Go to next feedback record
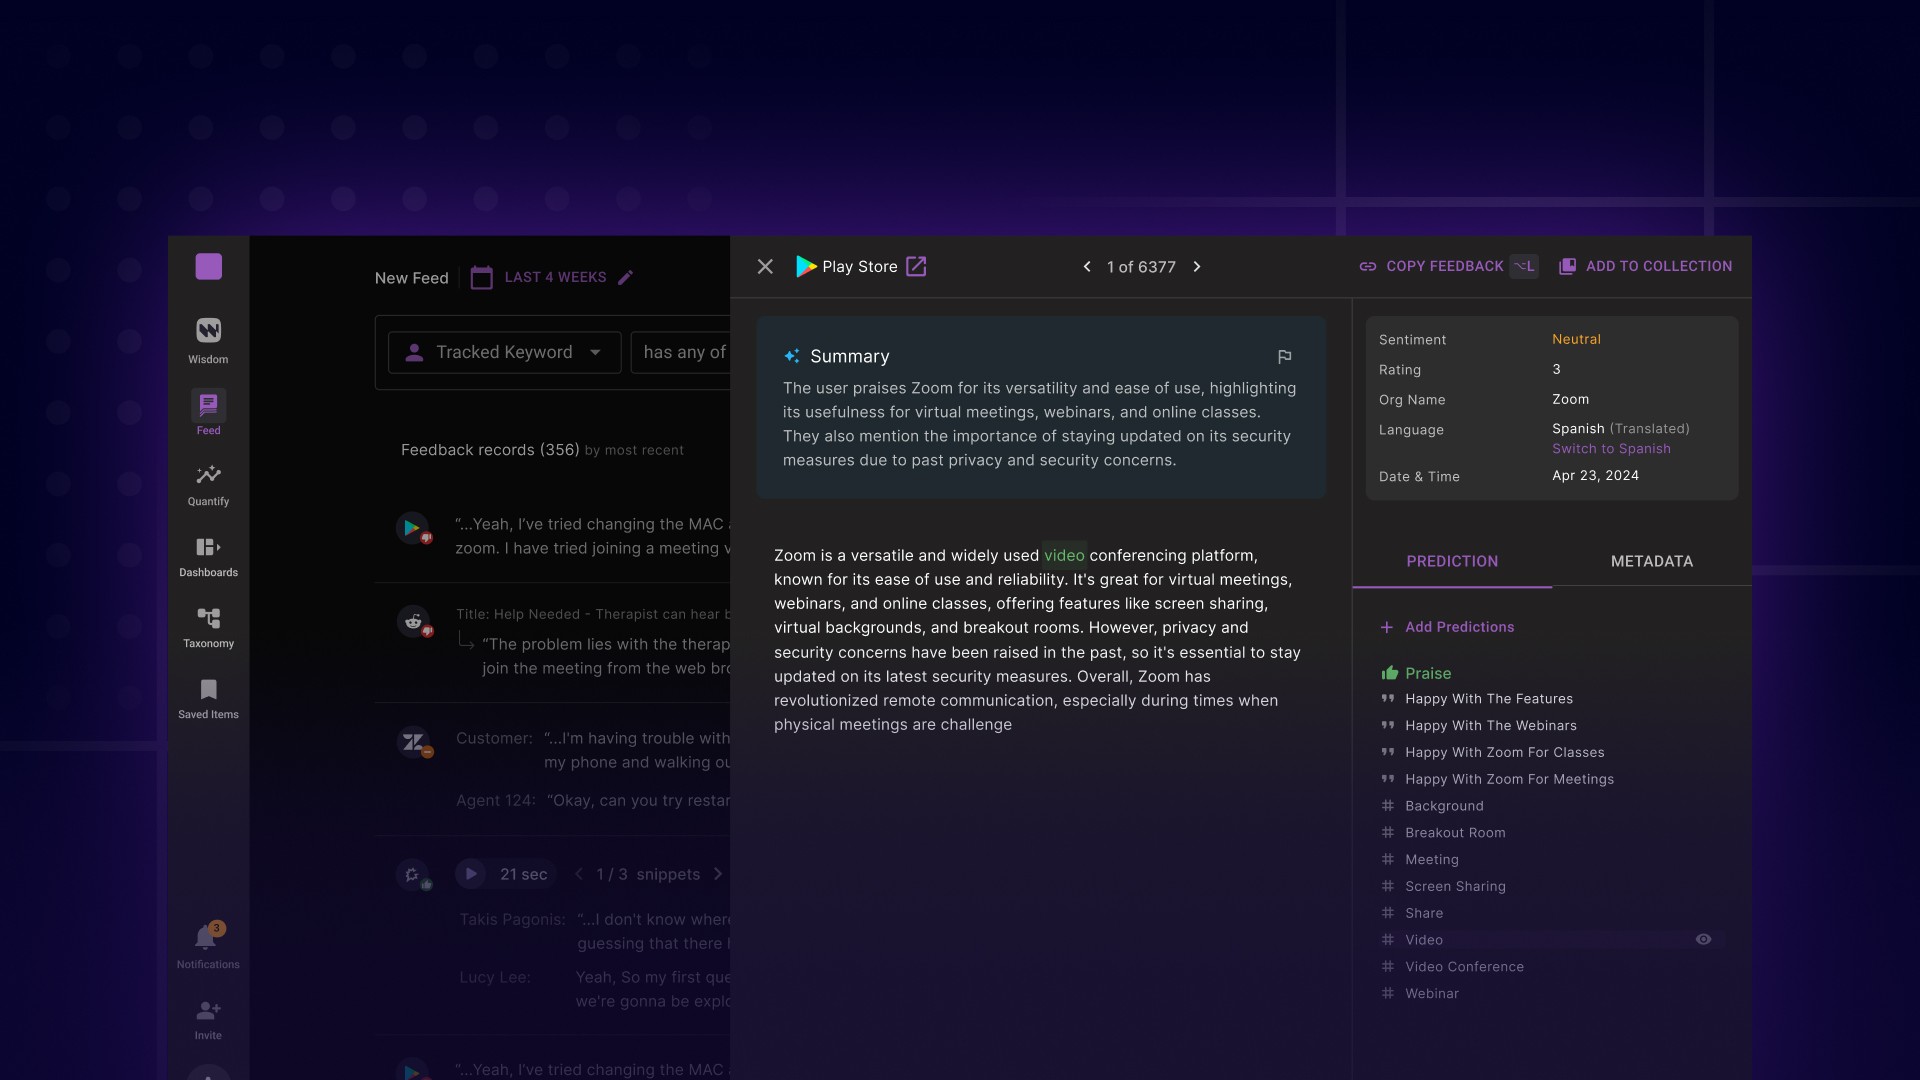The image size is (1920, 1080). (x=1197, y=266)
